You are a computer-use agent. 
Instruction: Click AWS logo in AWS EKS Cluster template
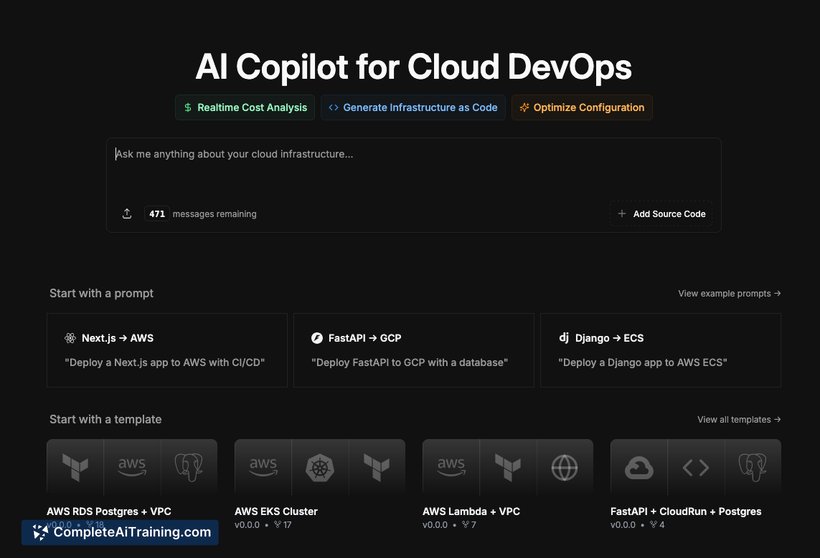263,467
